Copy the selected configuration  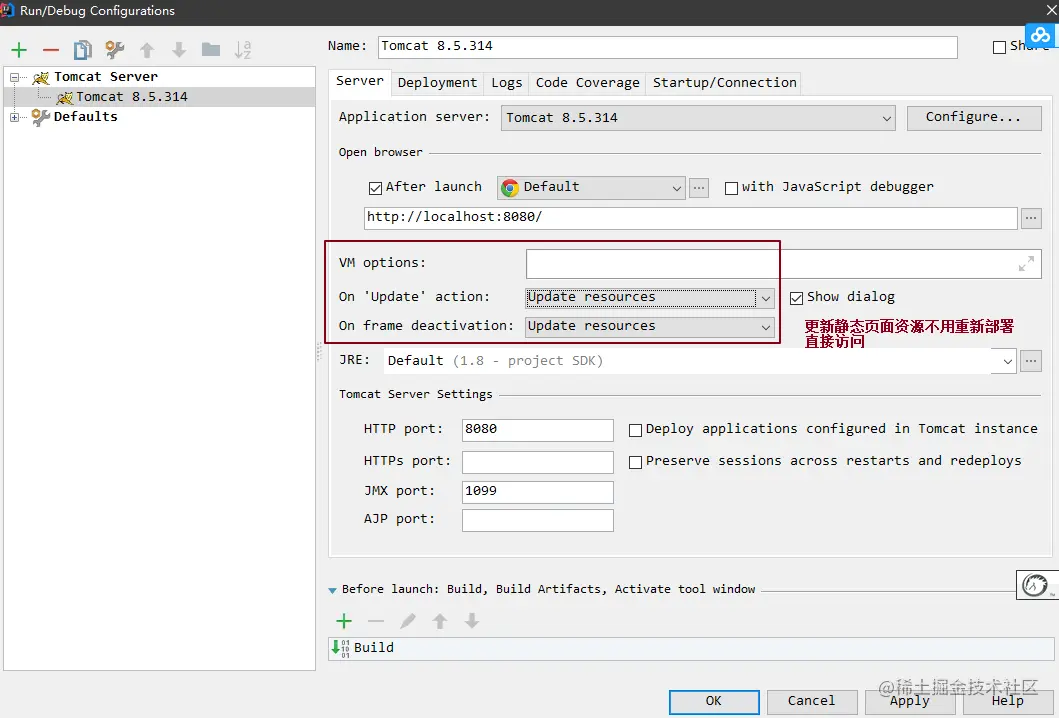click(82, 49)
